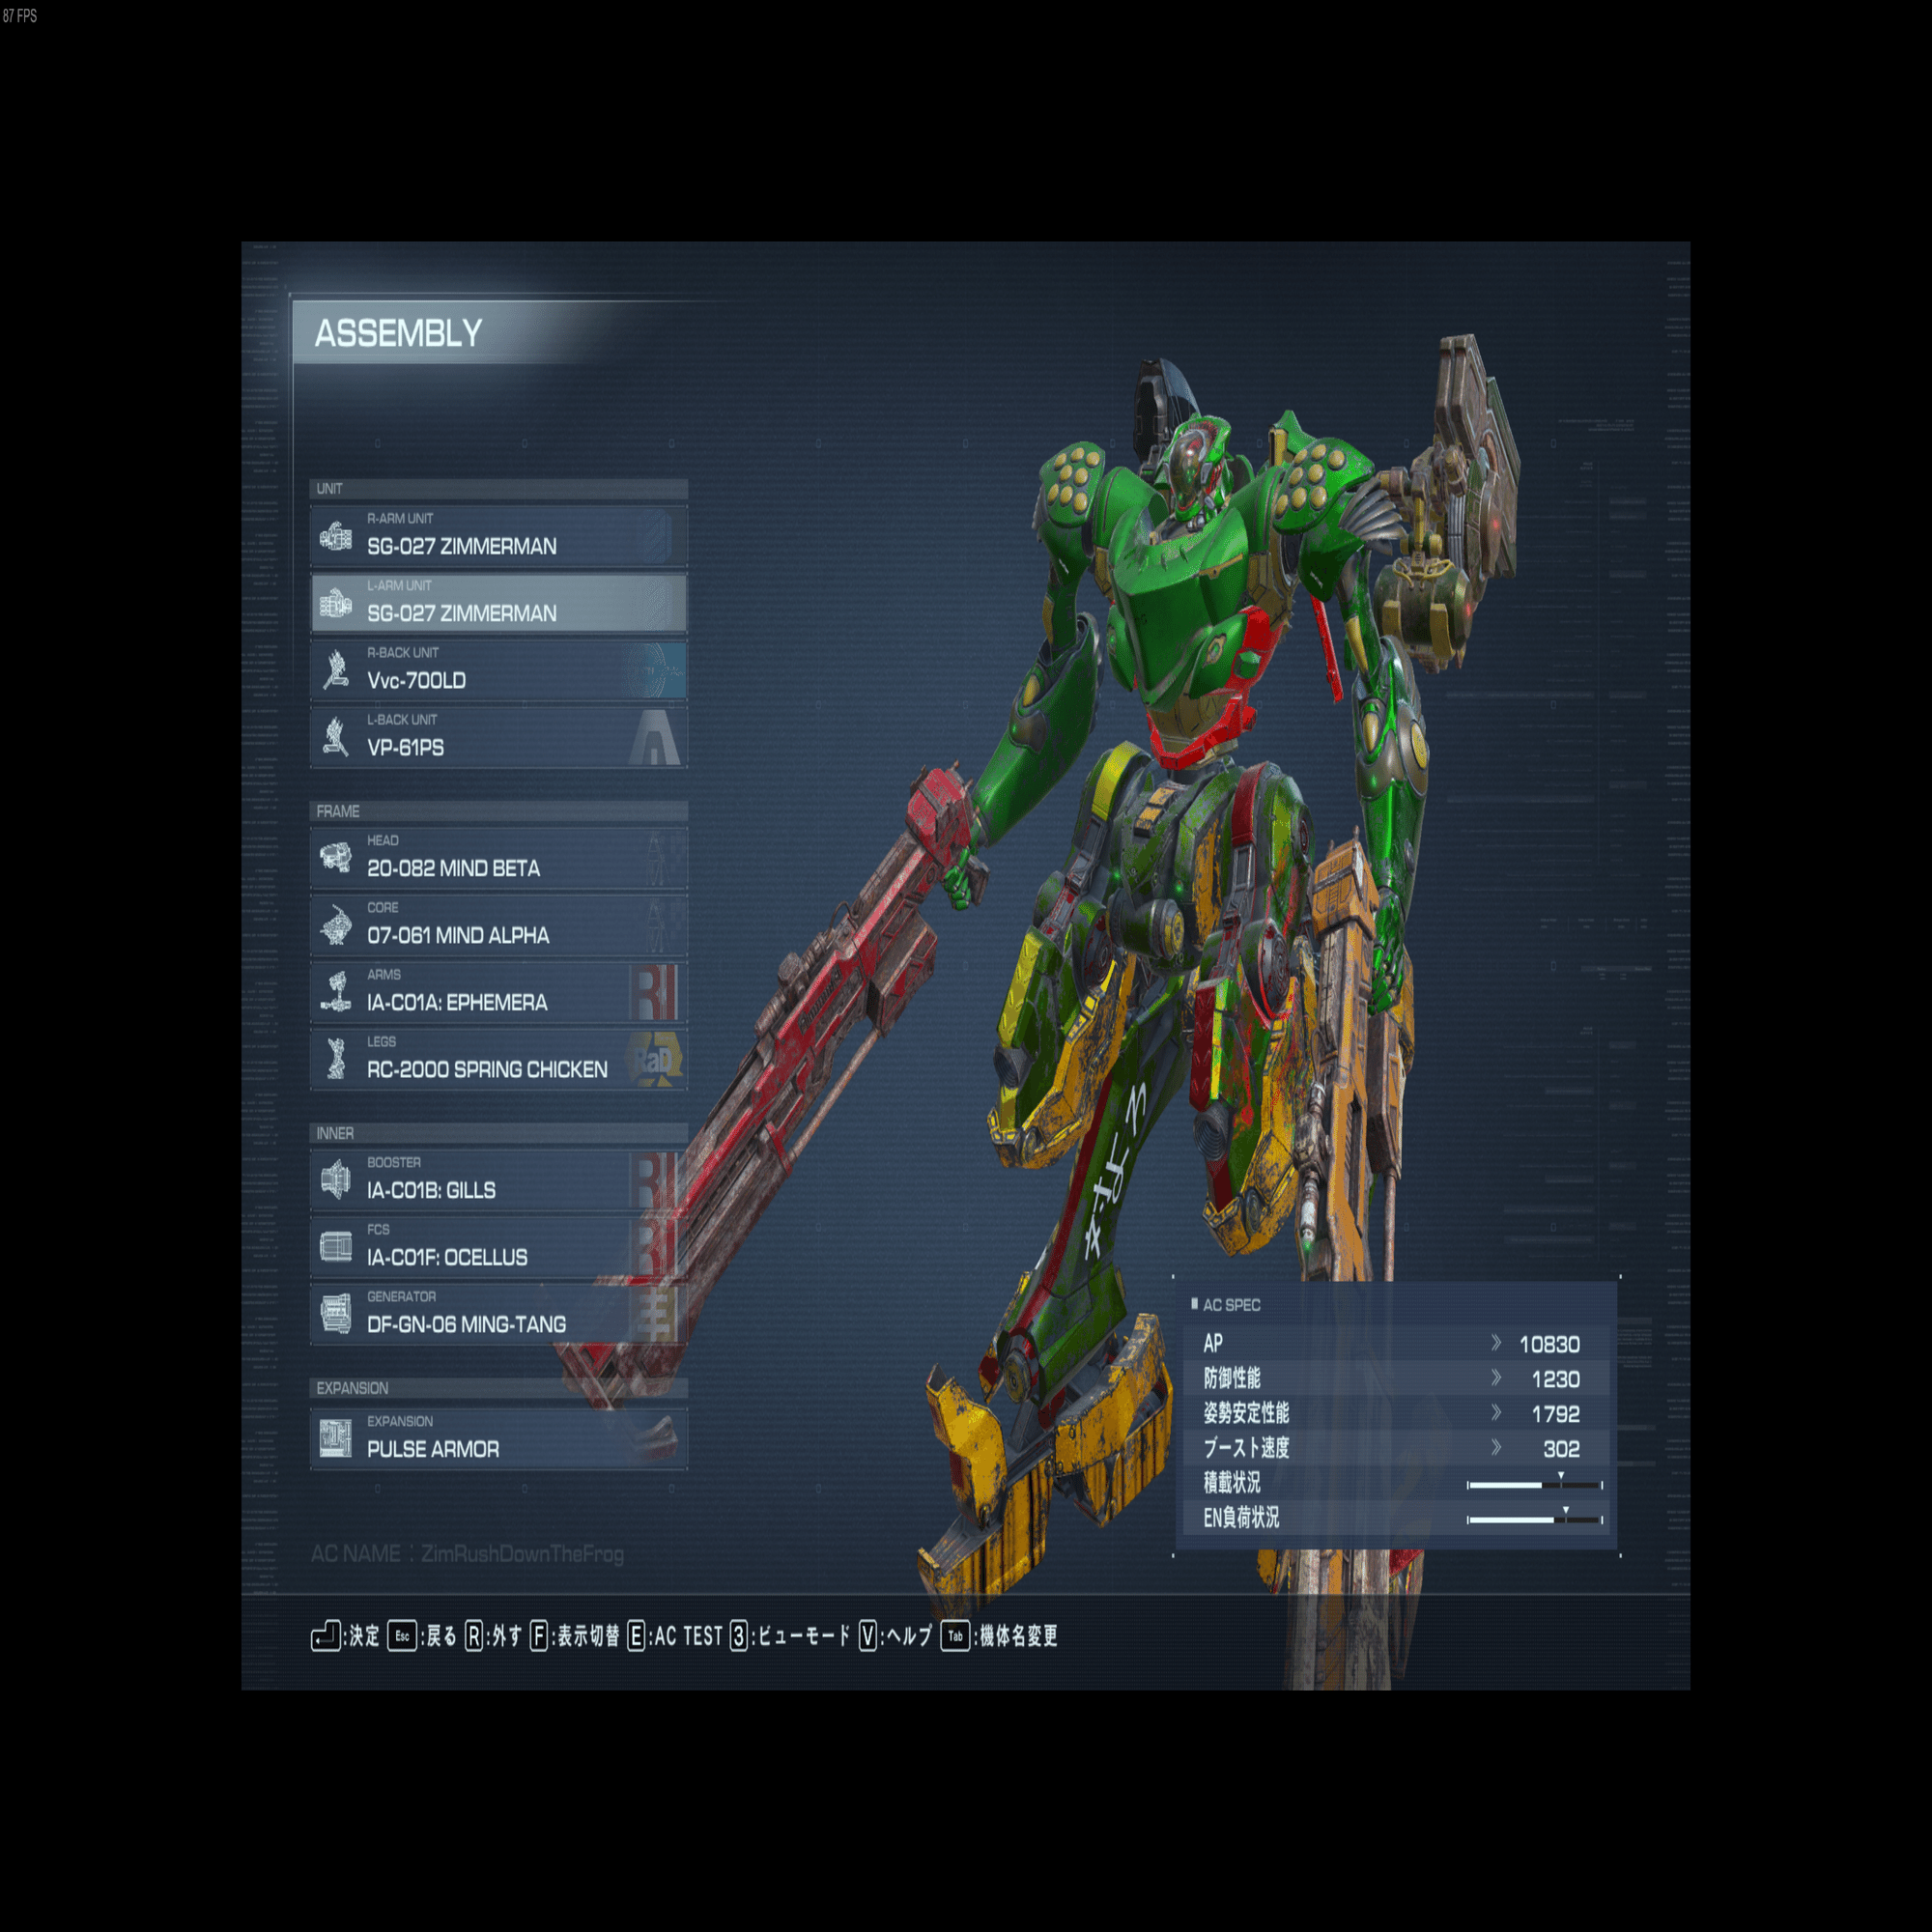Click the ビューモード view mode label
The image size is (1932, 1932).
pos(804,1637)
